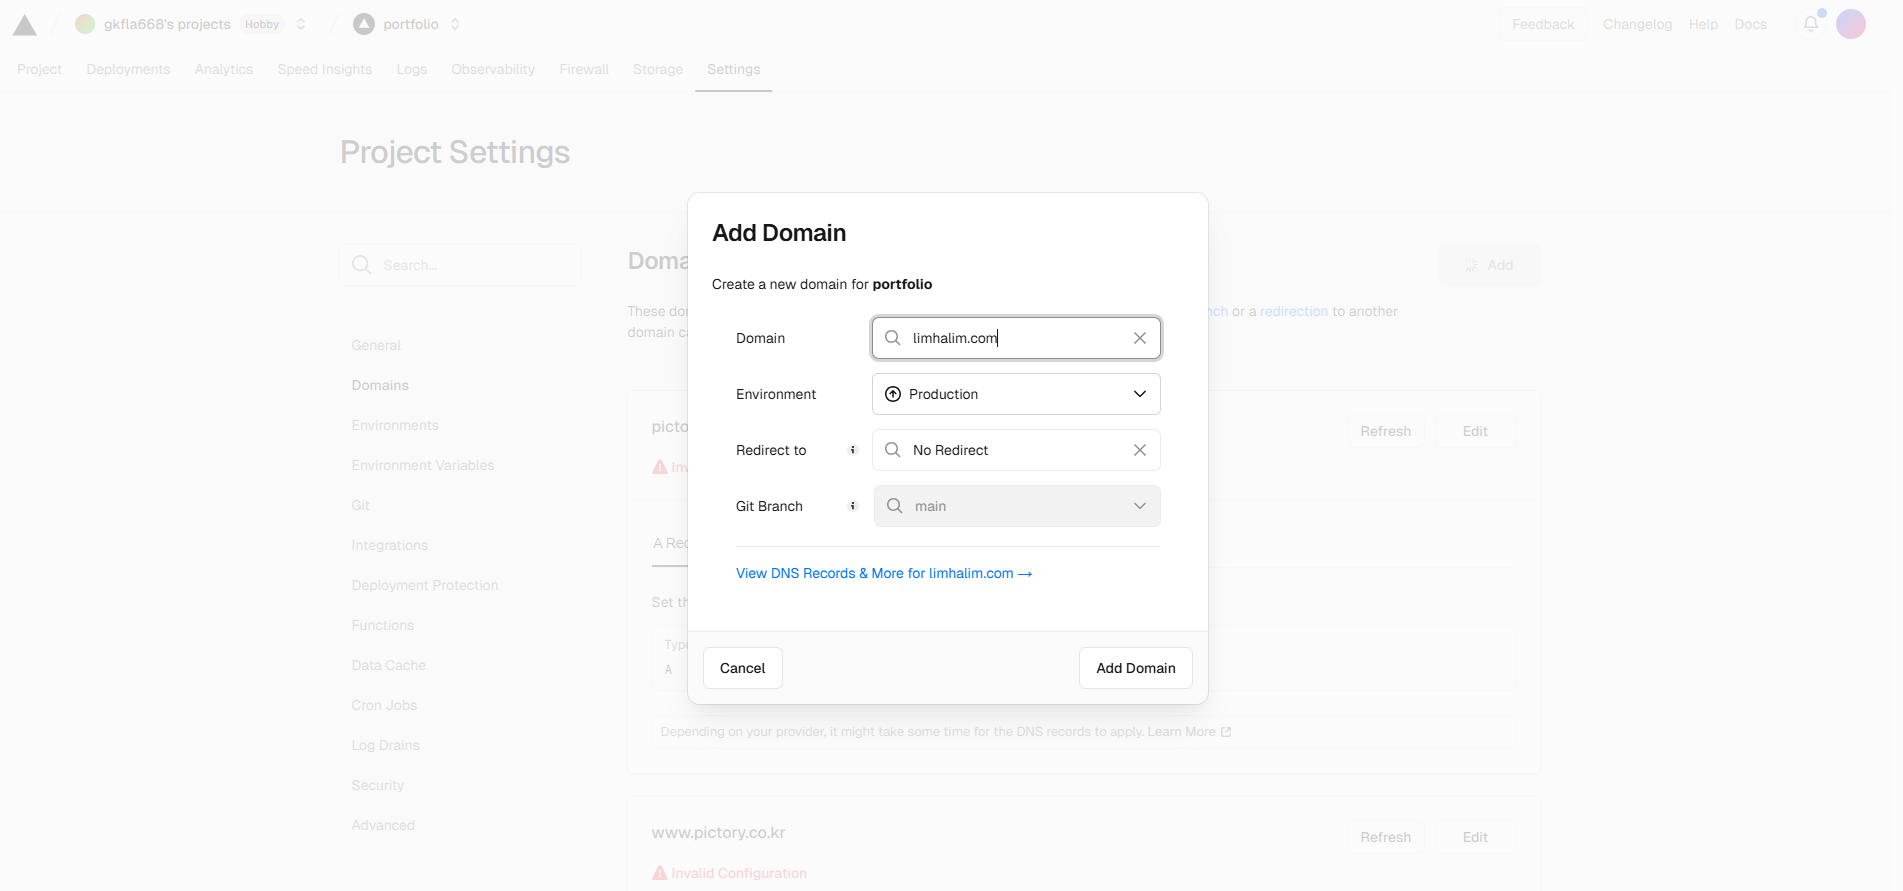Clear the No Redirect field with X
The height and width of the screenshot is (891, 1903).
coord(1140,450)
